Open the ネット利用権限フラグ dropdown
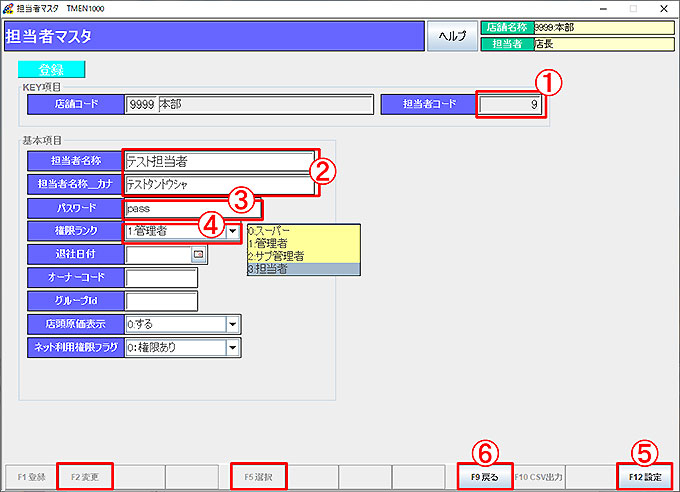 click(232, 348)
